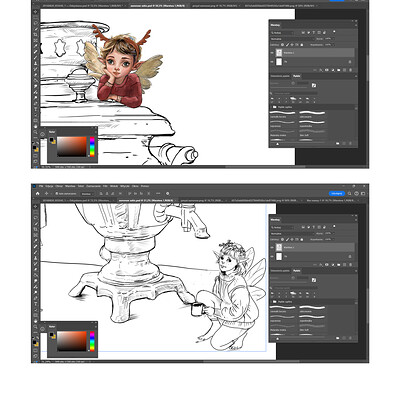Open the Filtr menu
This screenshot has width=400, height=400.
point(105,186)
